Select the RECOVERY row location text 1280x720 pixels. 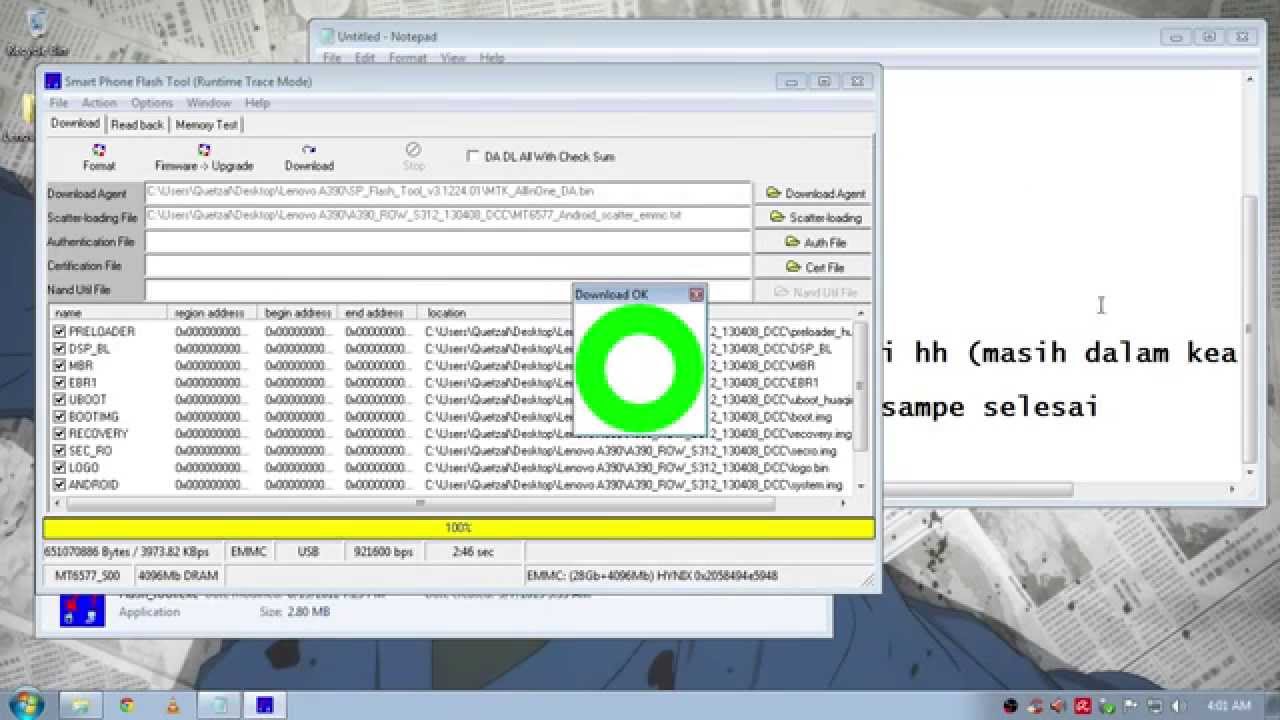click(x=638, y=434)
